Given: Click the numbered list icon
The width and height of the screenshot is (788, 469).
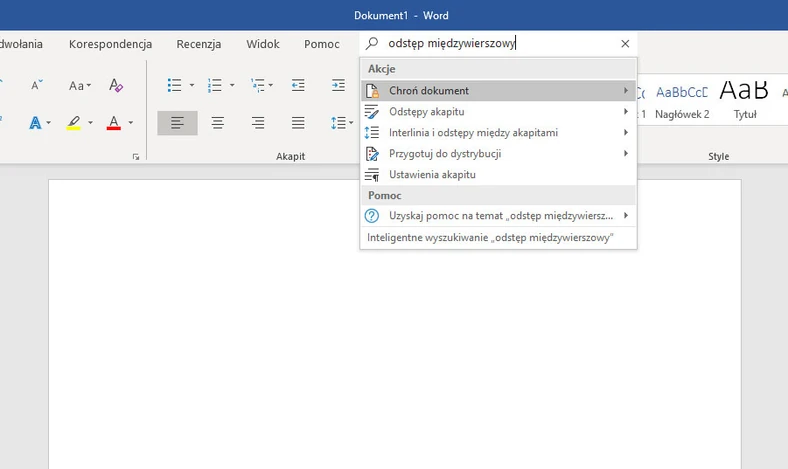Looking at the screenshot, I should pos(215,86).
